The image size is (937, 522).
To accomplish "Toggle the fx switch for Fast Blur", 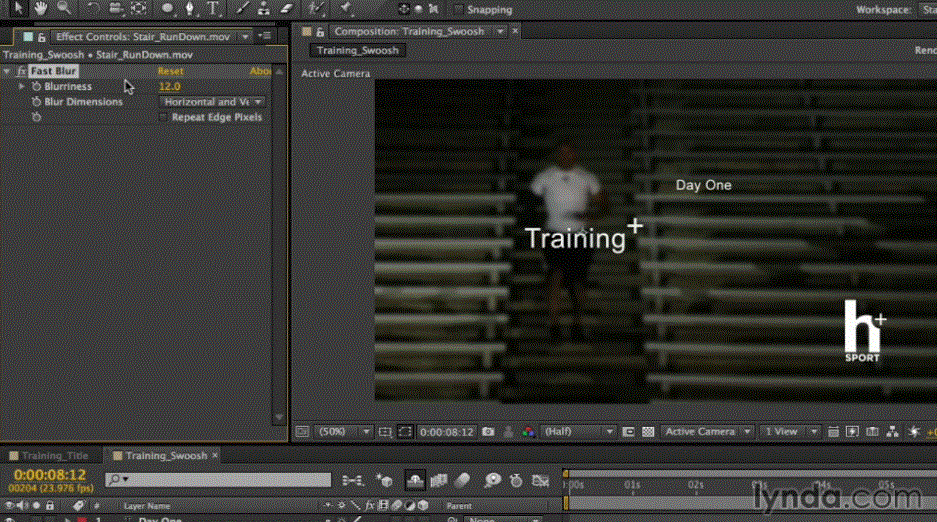I will 22,71.
